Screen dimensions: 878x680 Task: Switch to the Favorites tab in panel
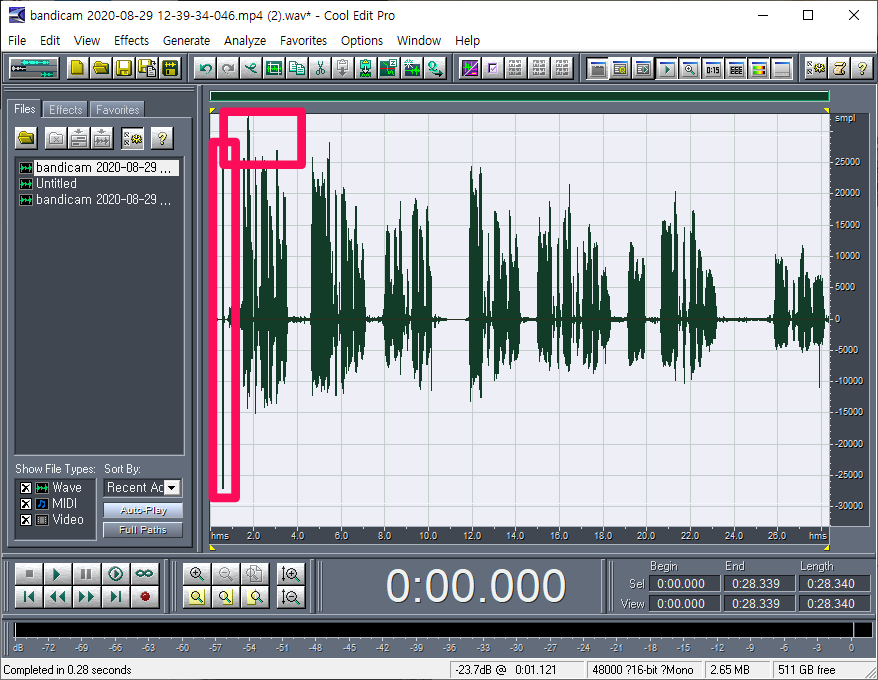click(117, 110)
